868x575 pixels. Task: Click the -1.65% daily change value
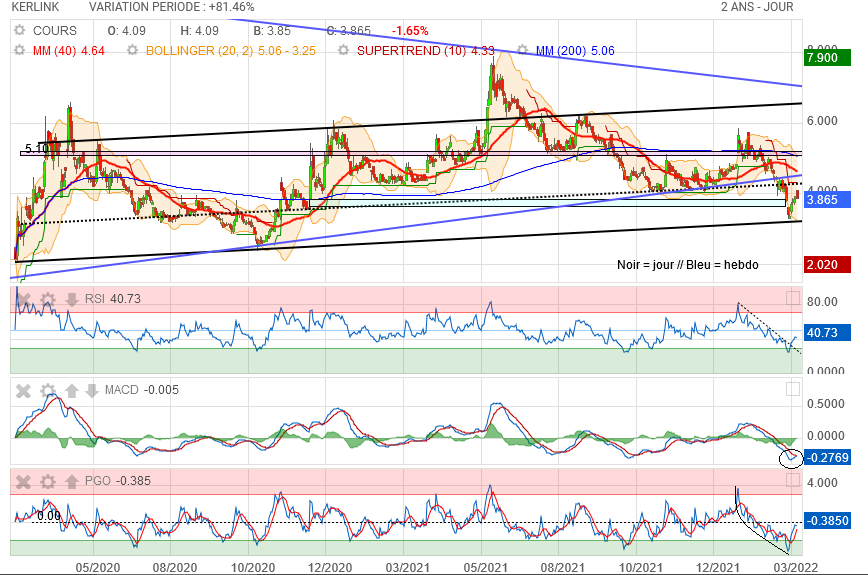click(x=410, y=30)
